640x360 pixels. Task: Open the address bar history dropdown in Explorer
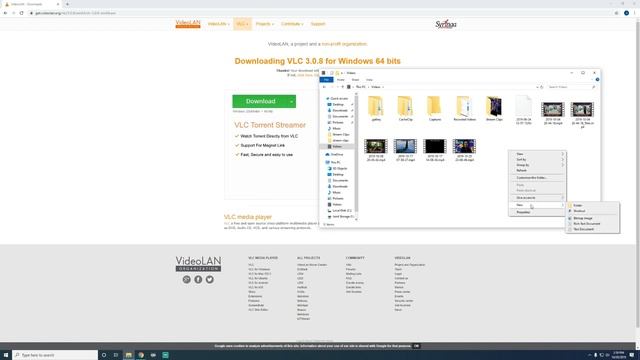pos(537,87)
